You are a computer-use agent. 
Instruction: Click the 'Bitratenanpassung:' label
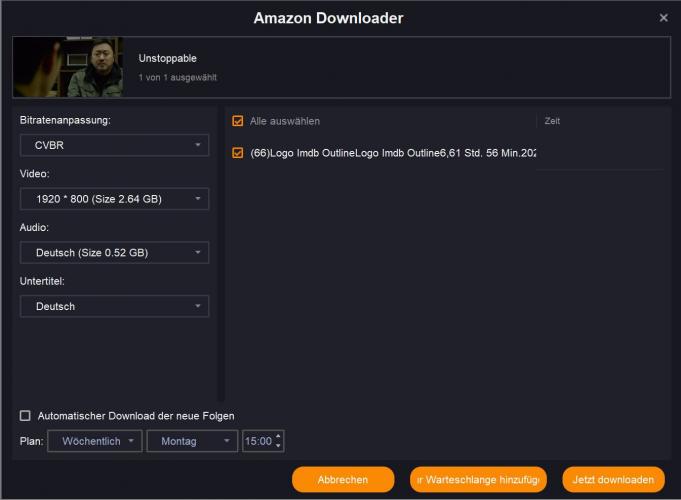(65, 120)
